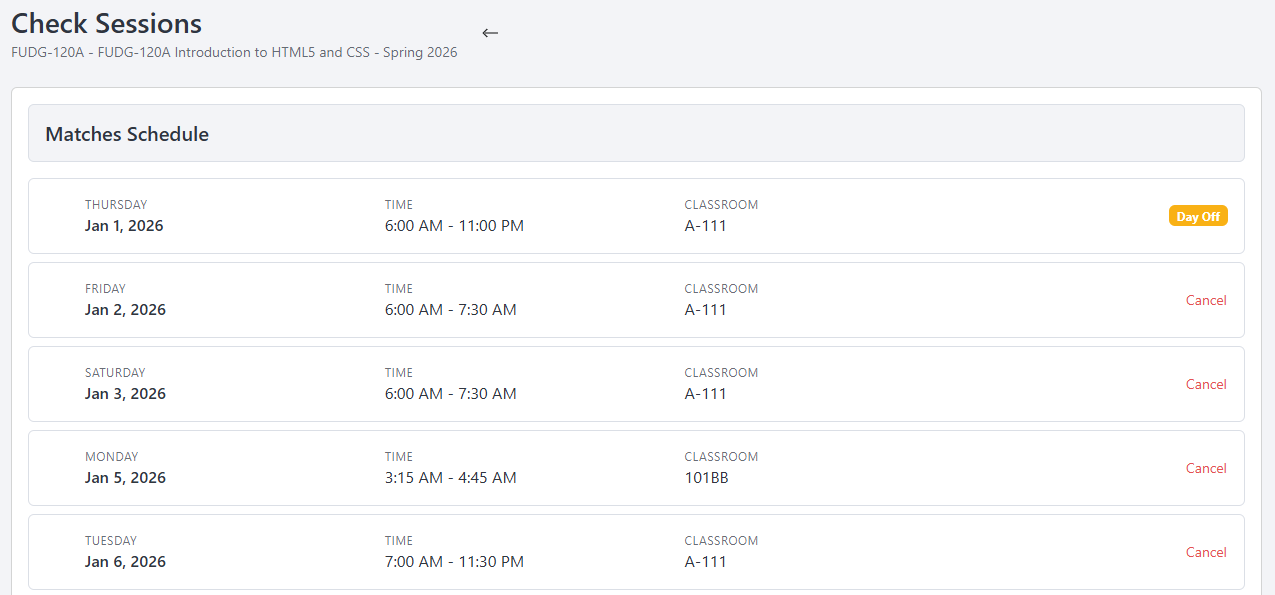Click the FUDG-120A course subtitle
Viewport: 1275px width, 595px height.
point(234,52)
